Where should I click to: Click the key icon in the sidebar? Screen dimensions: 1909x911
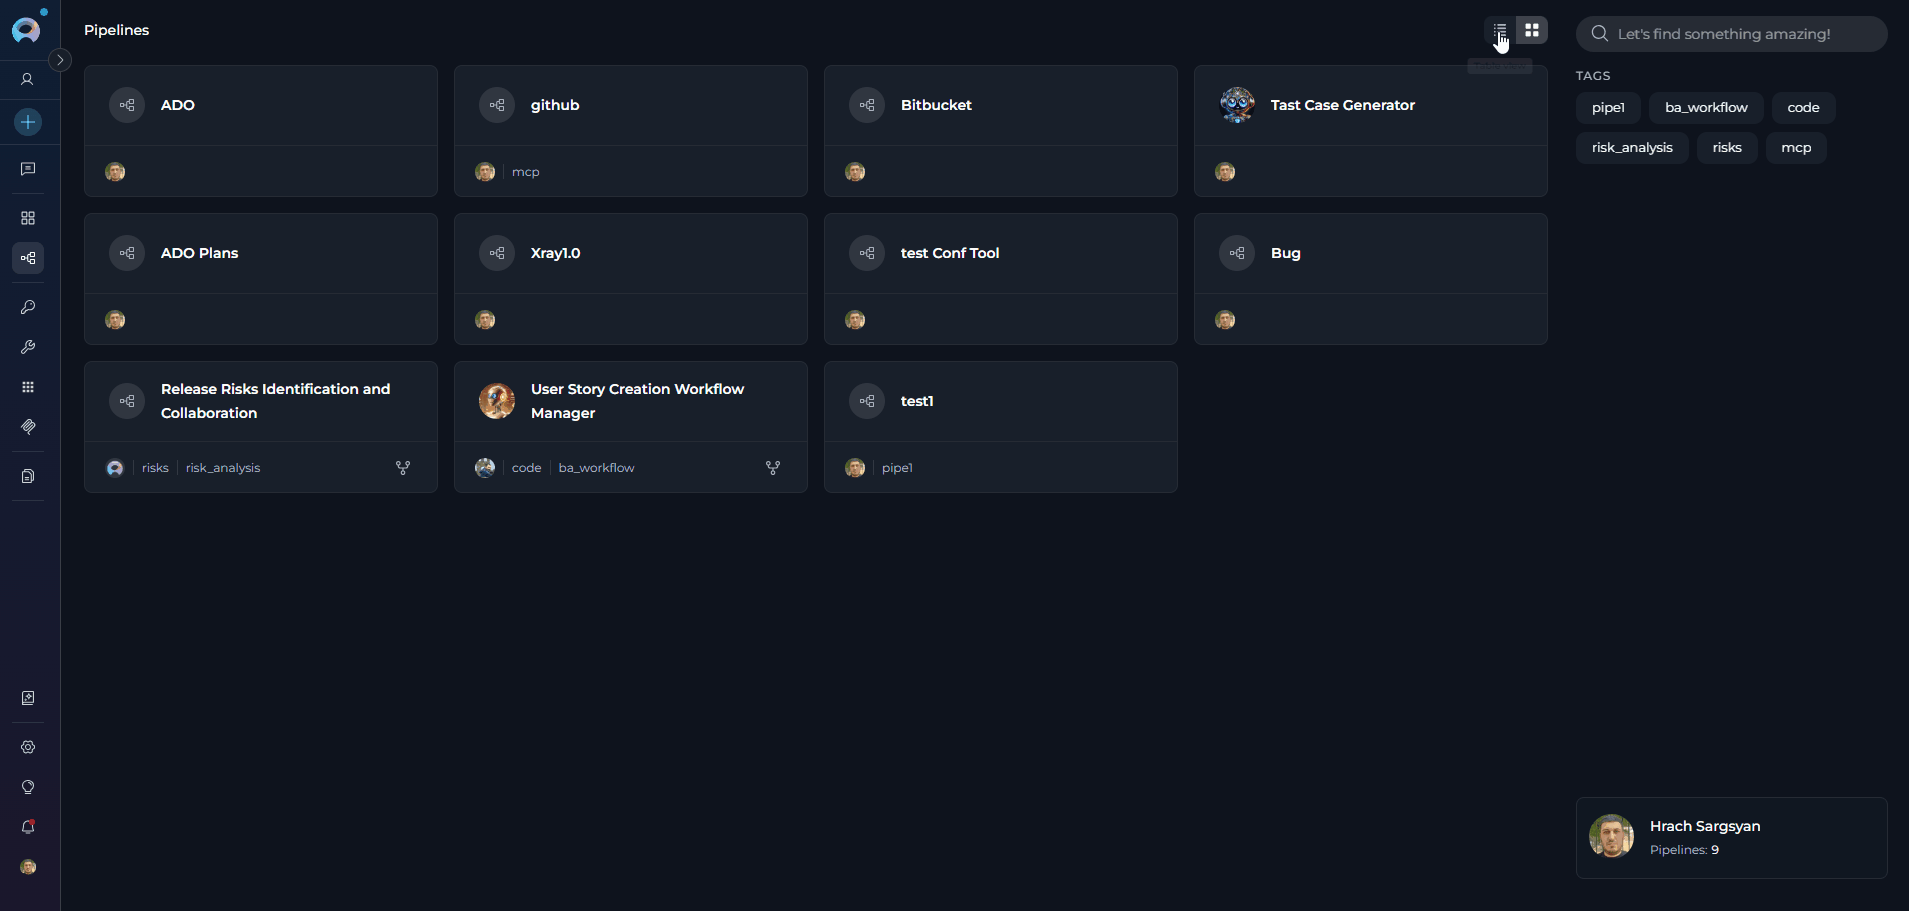(x=28, y=307)
